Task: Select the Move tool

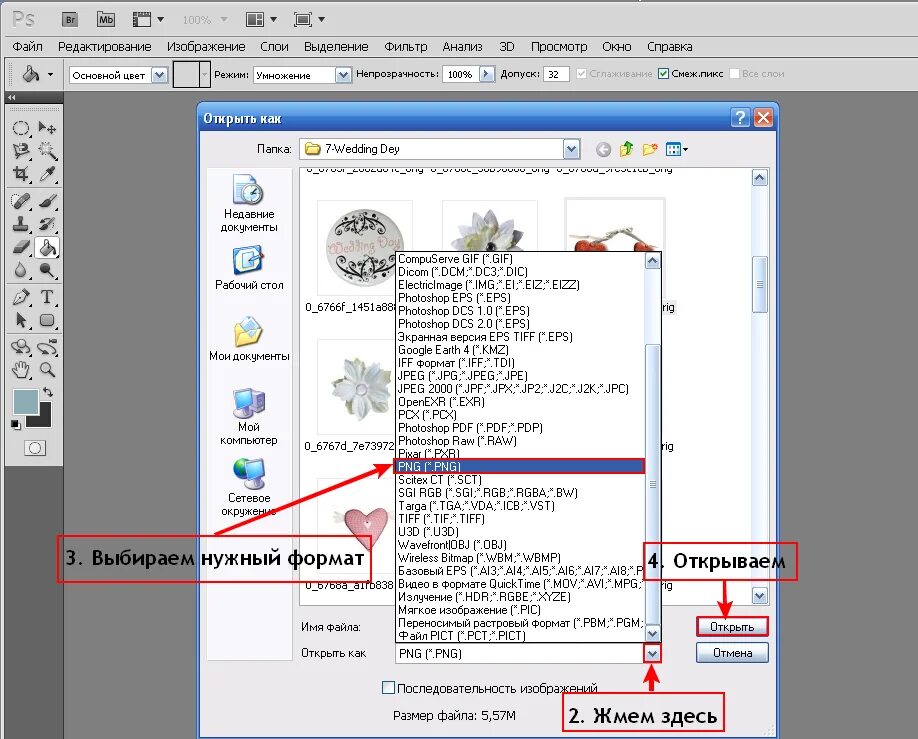Action: 47,128
